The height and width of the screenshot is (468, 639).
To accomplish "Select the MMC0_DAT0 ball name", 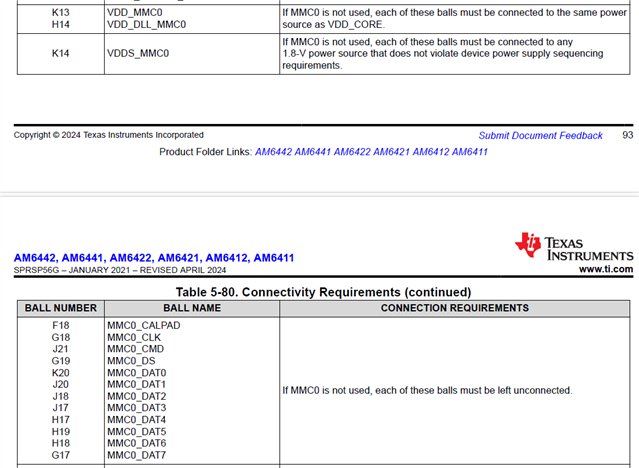I will (x=137, y=373).
